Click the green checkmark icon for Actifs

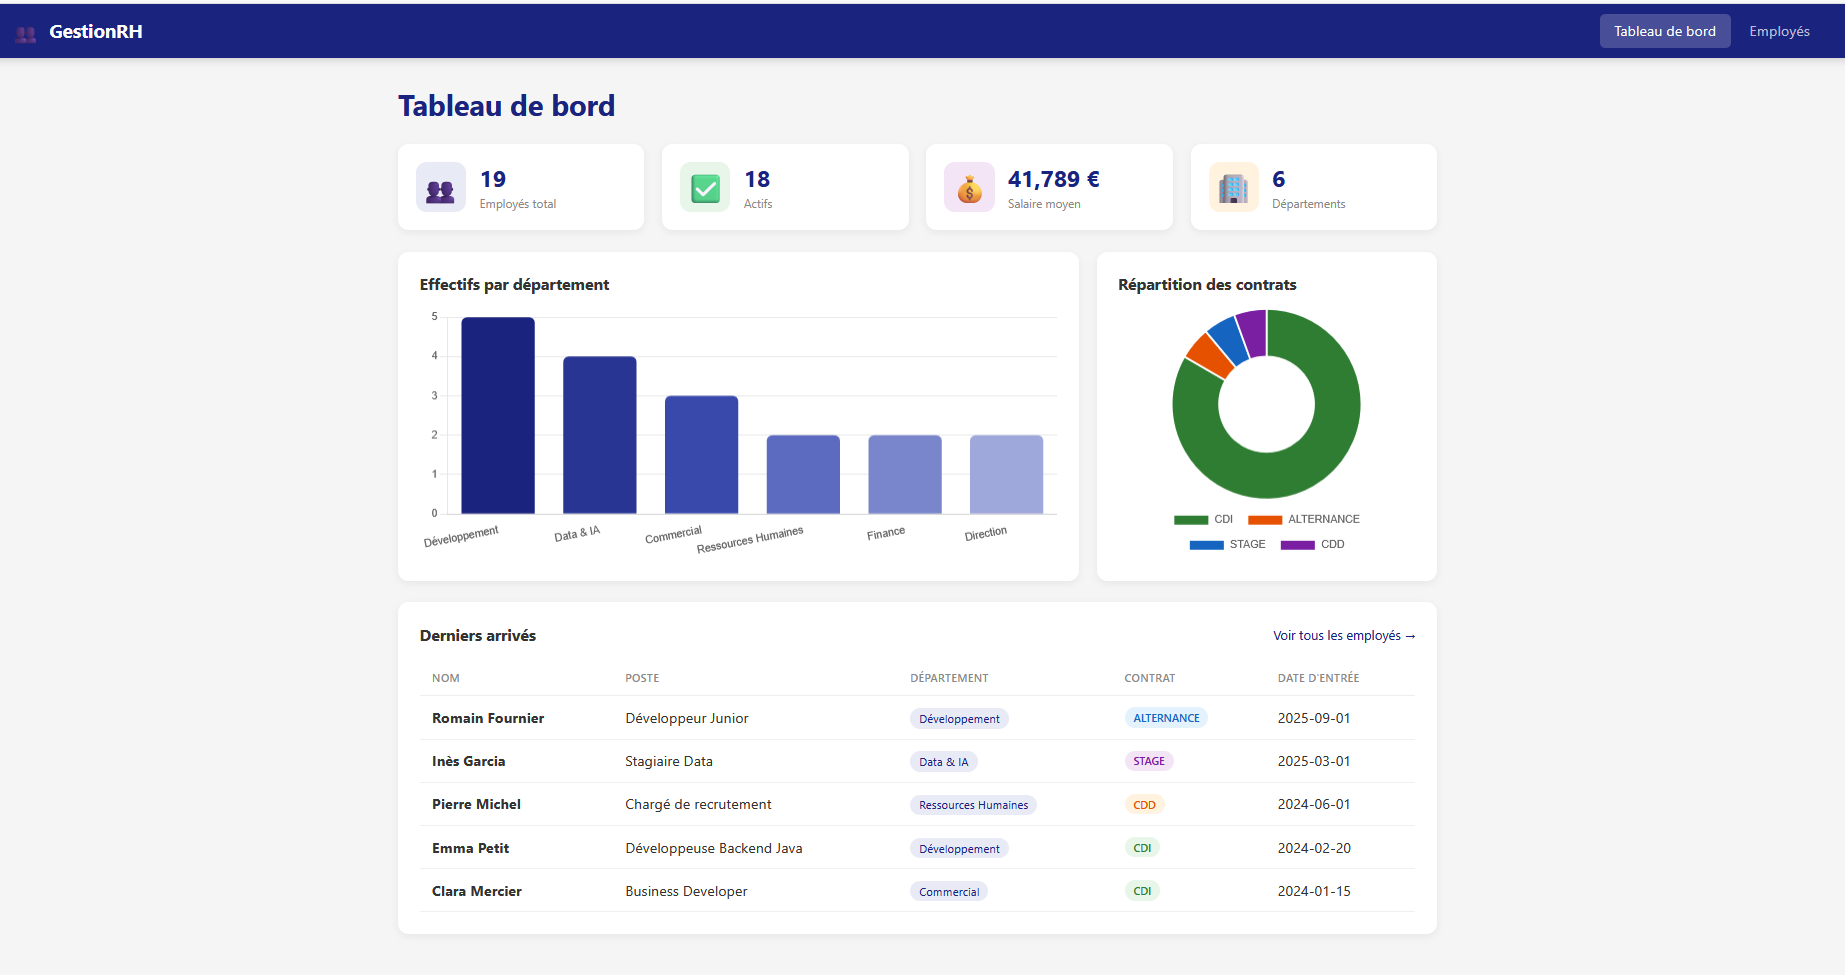click(704, 187)
